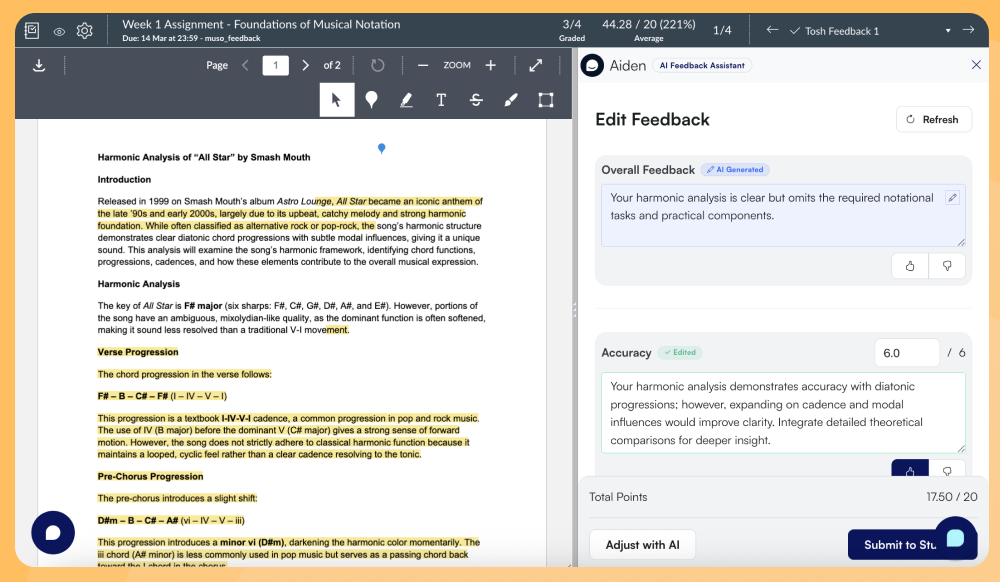Choose the highlighter annotation tool

point(406,100)
